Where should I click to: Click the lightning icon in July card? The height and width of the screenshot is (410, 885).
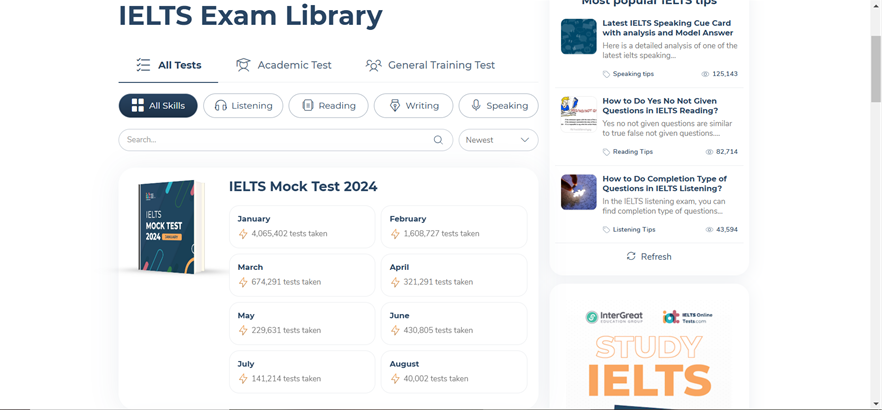pos(243,379)
